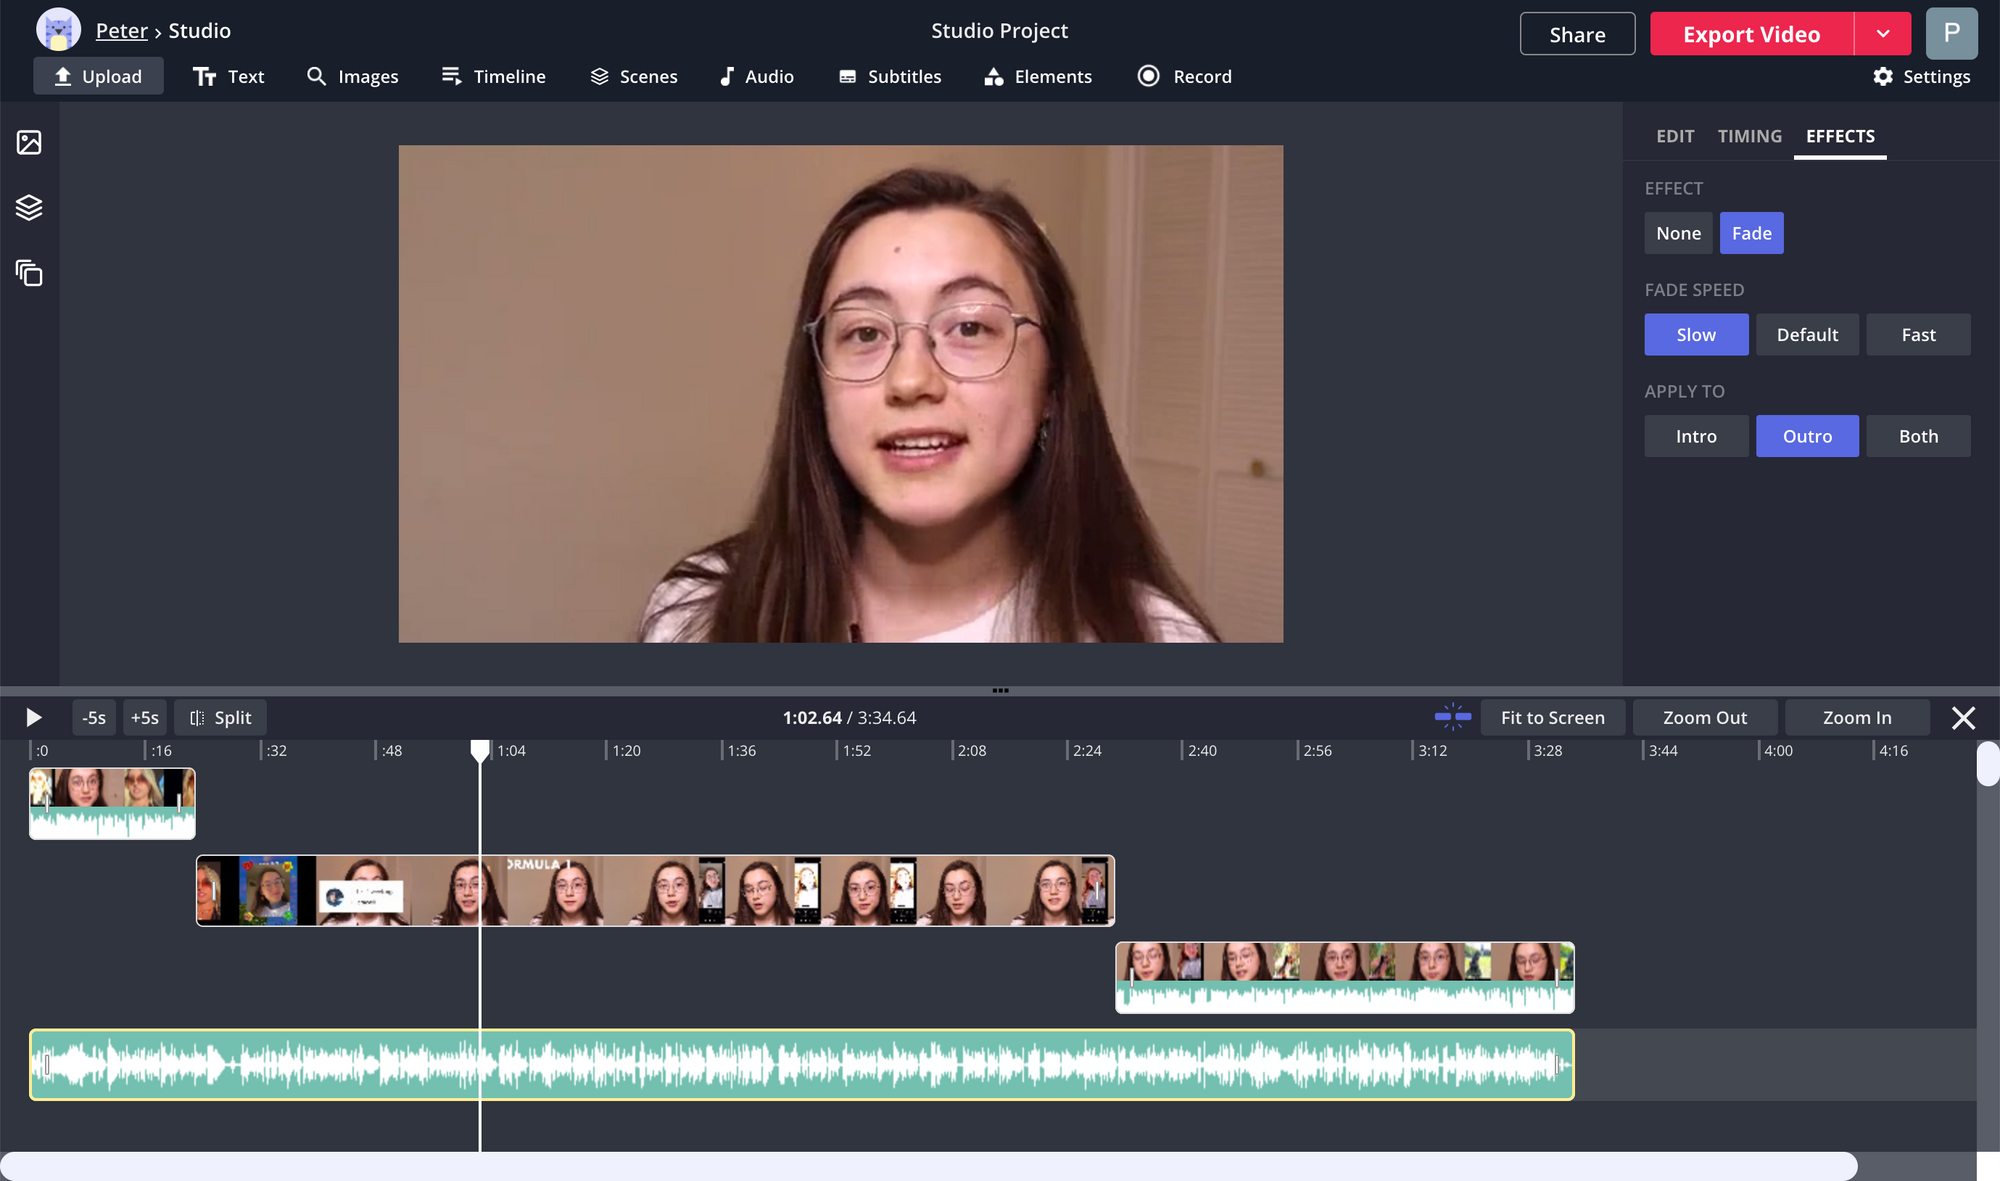Open Record from the top toolbar
The width and height of the screenshot is (2000, 1181).
pos(1185,76)
